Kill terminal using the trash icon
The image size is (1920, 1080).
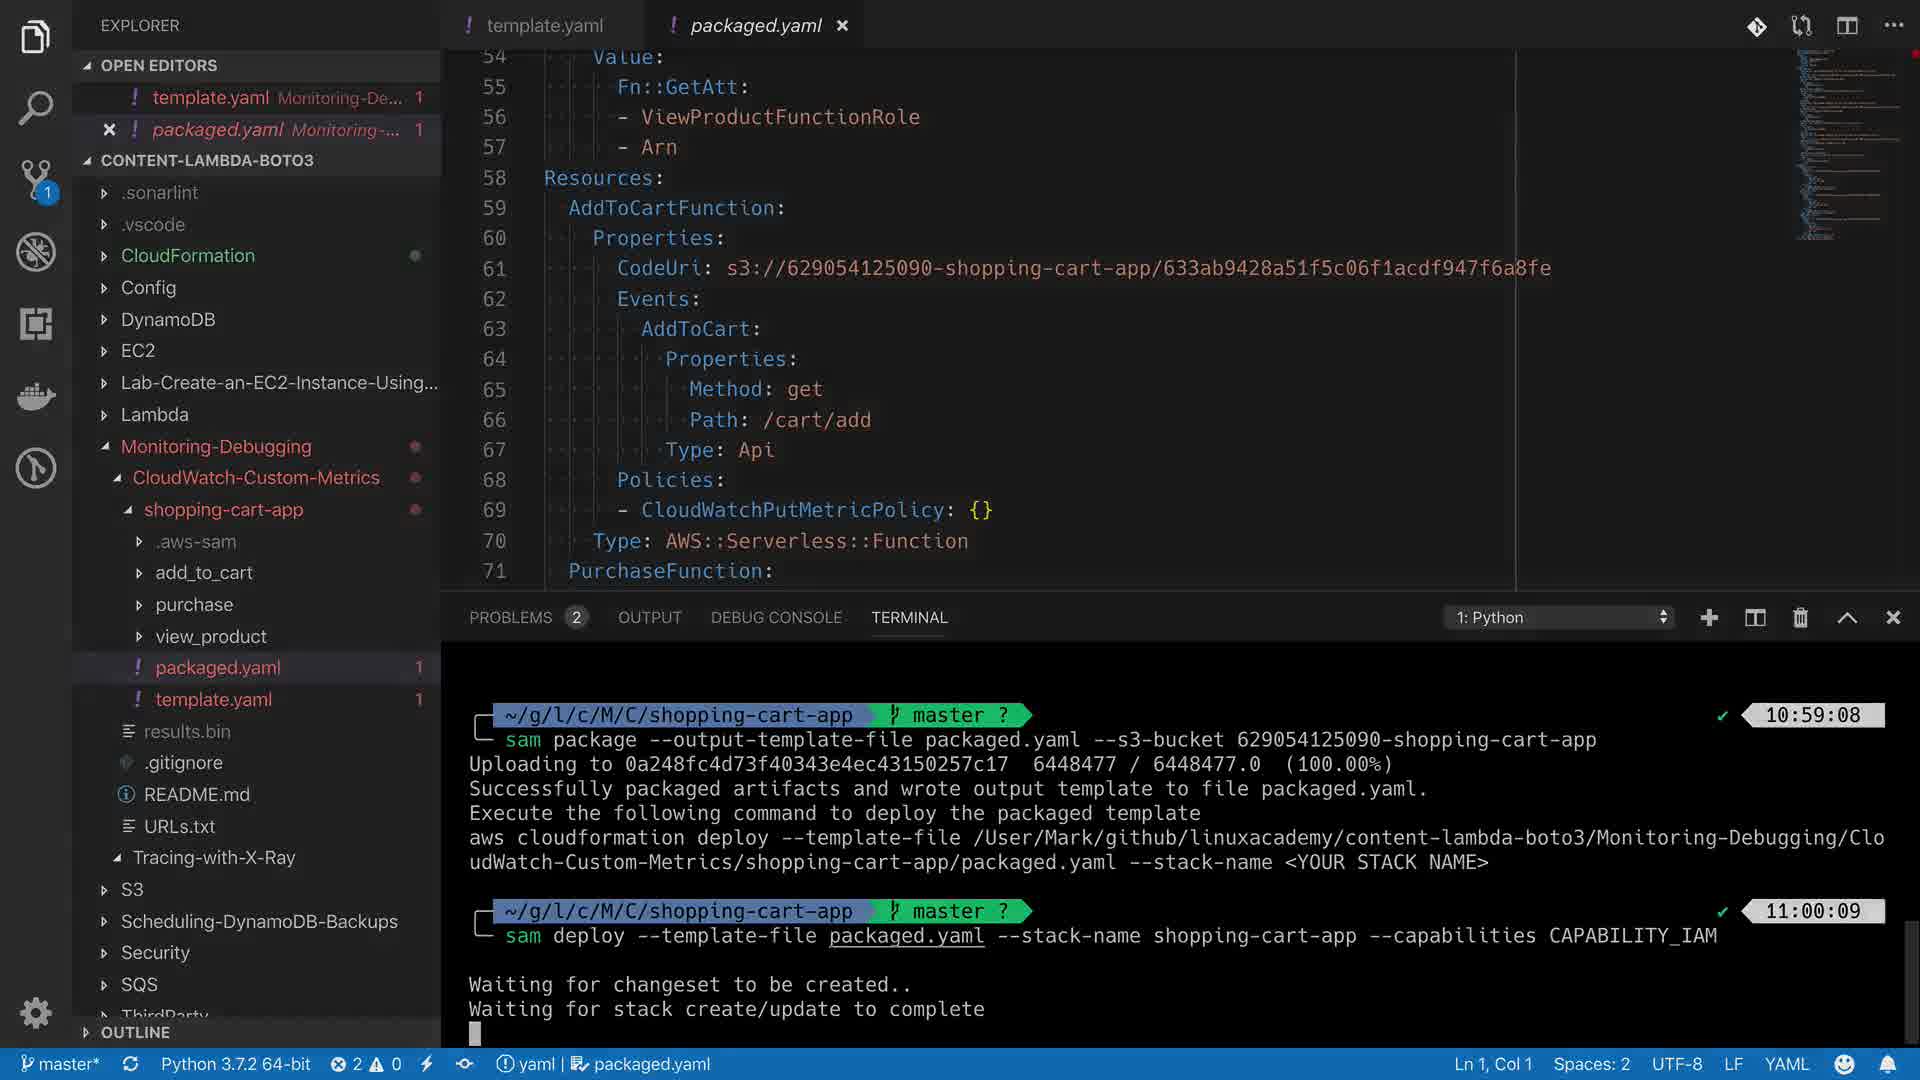tap(1800, 618)
